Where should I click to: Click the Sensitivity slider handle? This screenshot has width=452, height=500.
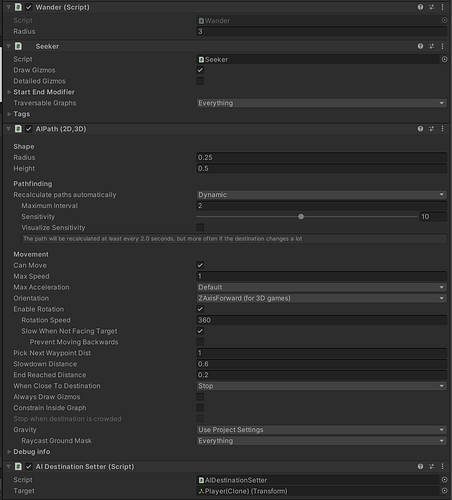[x=301, y=217]
